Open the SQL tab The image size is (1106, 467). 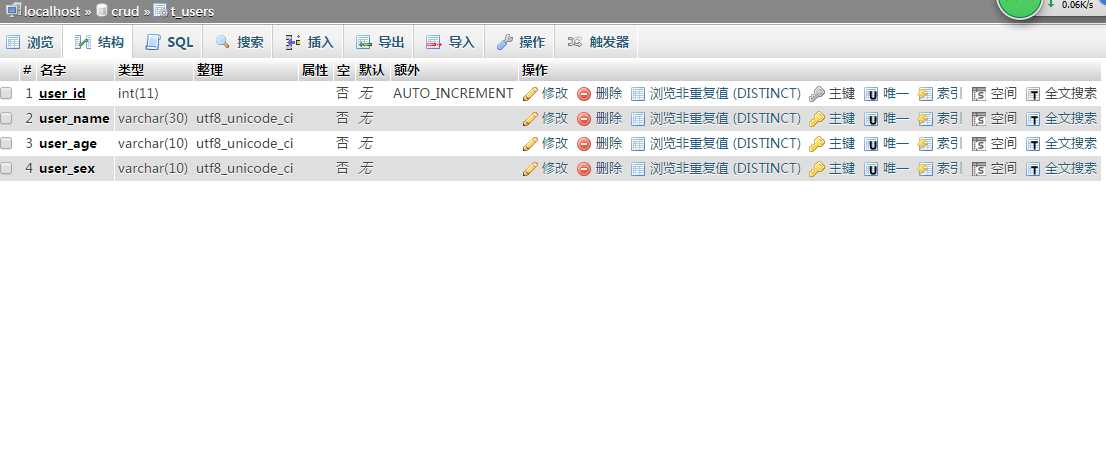pos(169,42)
